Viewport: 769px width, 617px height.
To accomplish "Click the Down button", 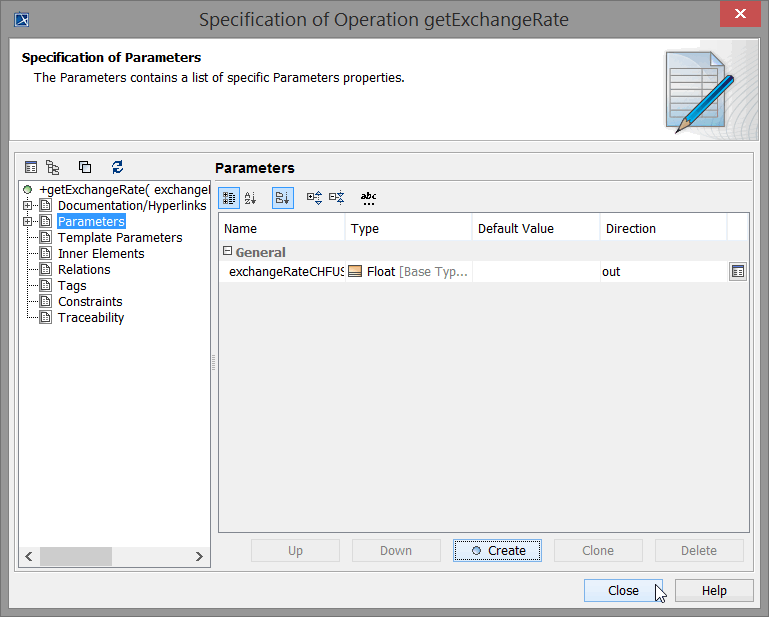I will coord(396,551).
